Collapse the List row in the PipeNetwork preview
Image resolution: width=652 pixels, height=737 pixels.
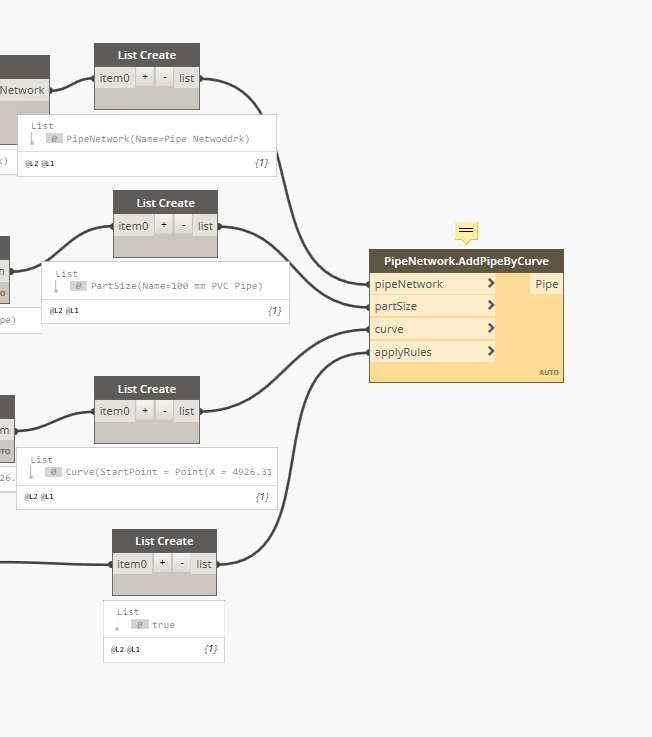pos(42,125)
